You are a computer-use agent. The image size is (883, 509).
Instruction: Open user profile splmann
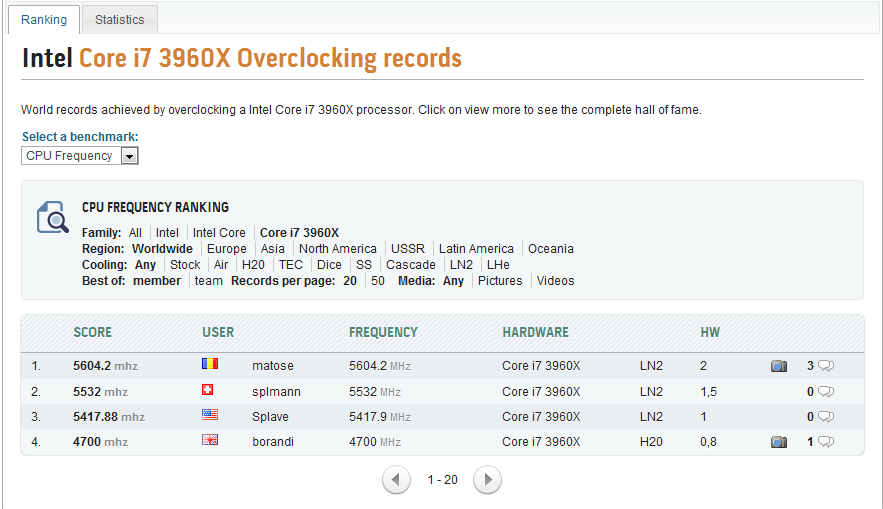click(276, 391)
